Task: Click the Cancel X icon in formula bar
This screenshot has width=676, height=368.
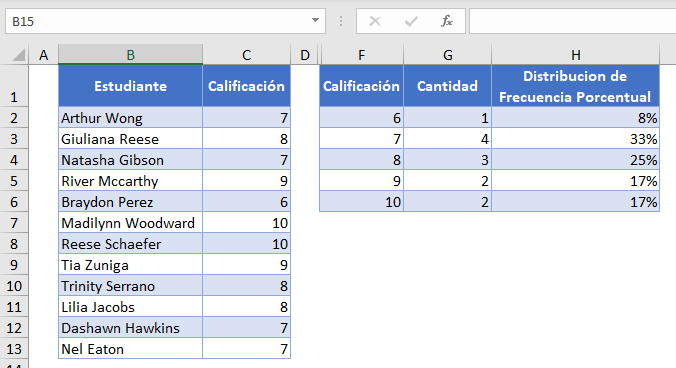Action: pyautogui.click(x=375, y=21)
